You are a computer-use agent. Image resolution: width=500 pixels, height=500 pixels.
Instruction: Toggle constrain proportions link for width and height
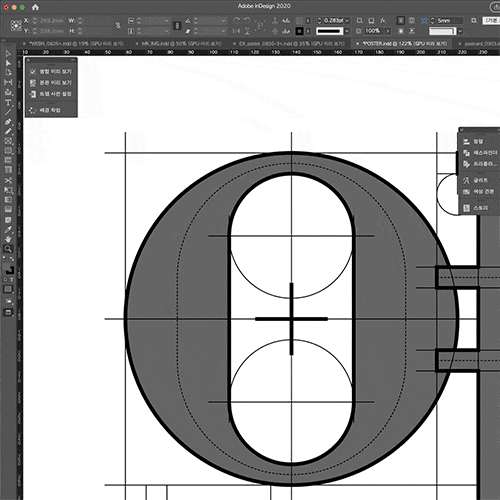118,25
